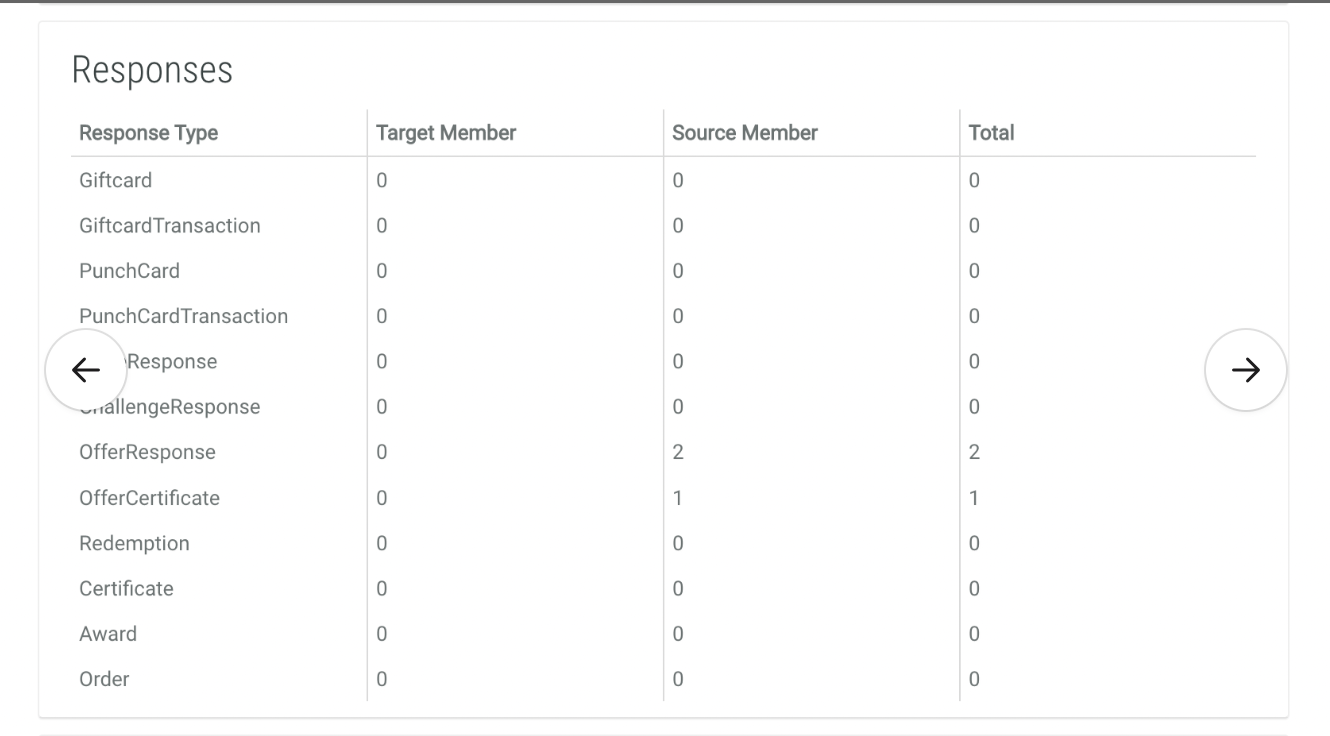Select the OfferResponse row label
This screenshot has height=736, width=1330.
148,453
